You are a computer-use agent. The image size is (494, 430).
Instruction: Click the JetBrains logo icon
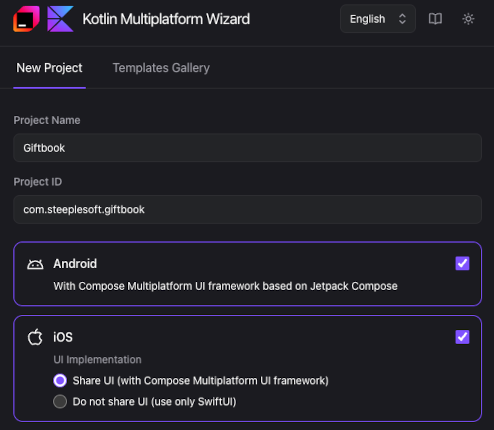point(26,19)
